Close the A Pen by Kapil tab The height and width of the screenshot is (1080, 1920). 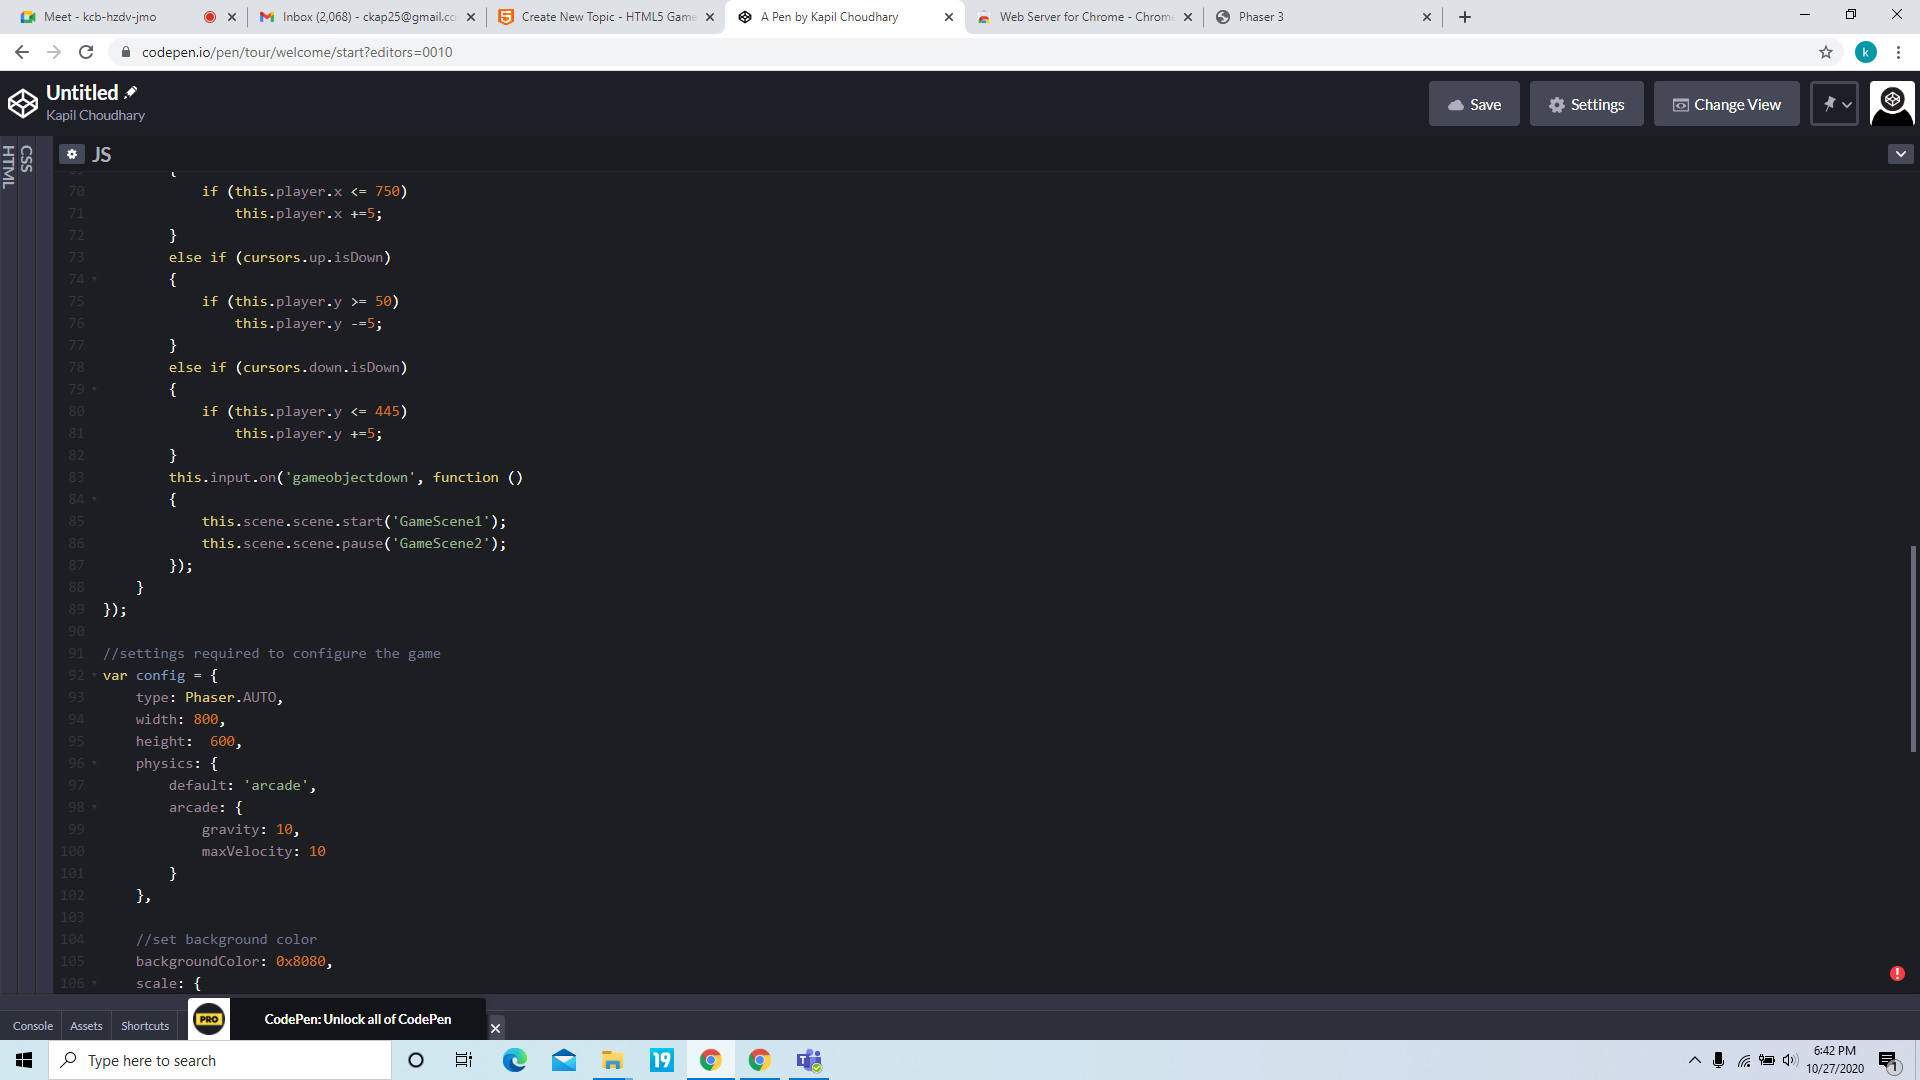(949, 17)
